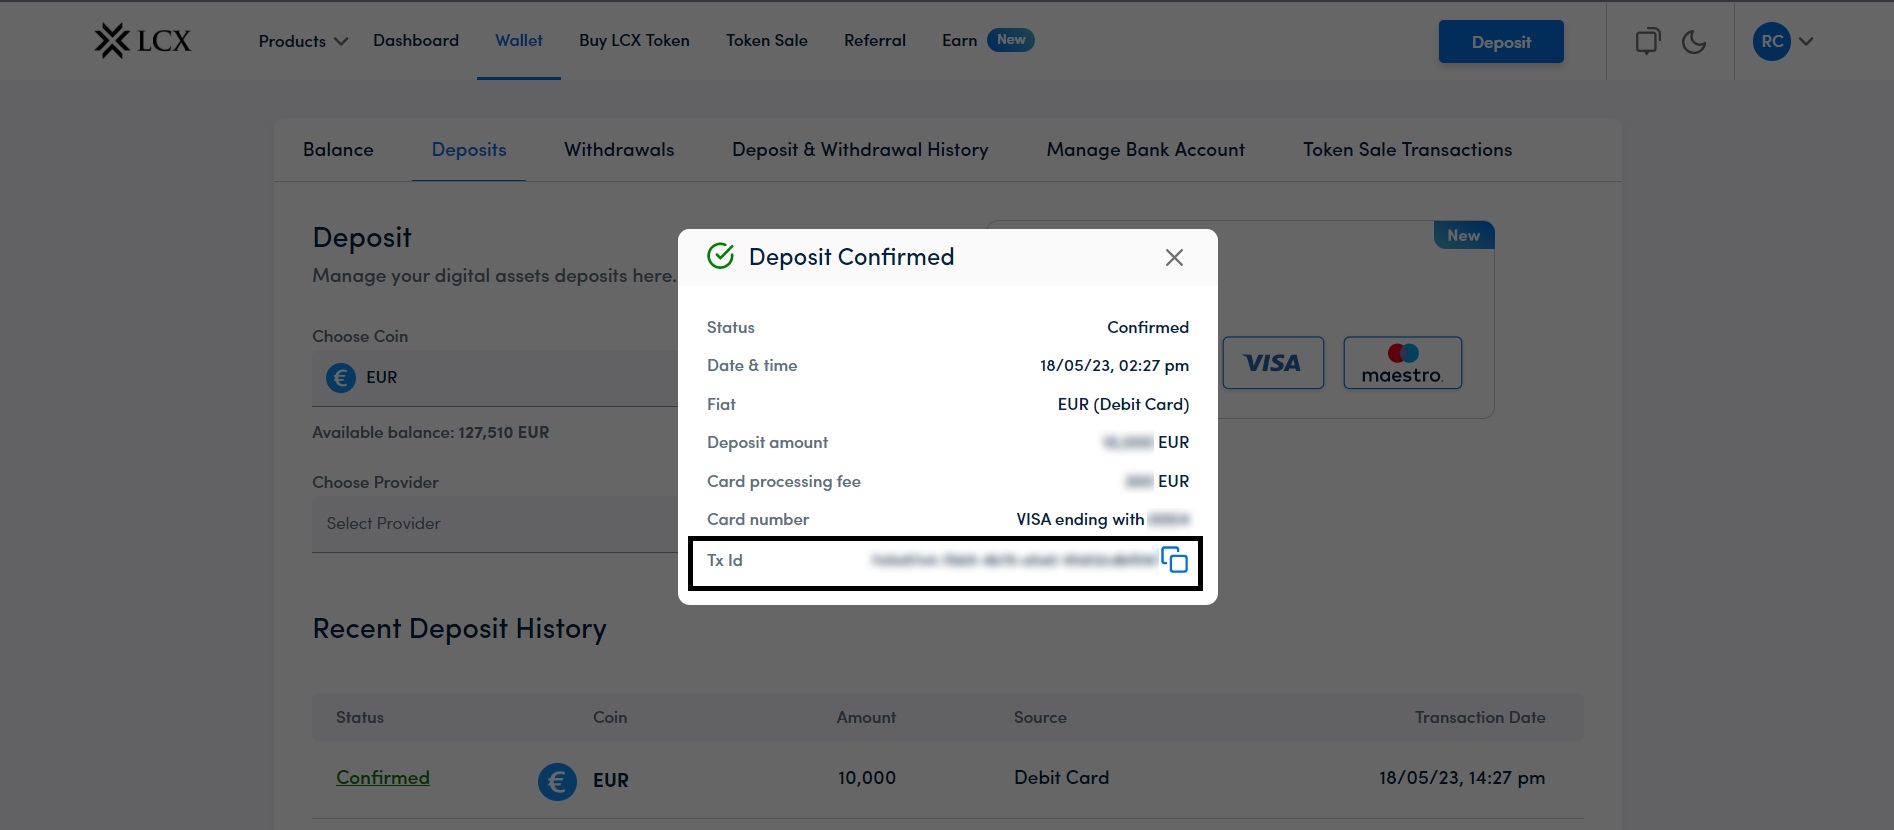Viewport: 1894px width, 830px height.
Task: Open the Select Provider field
Action: point(495,524)
